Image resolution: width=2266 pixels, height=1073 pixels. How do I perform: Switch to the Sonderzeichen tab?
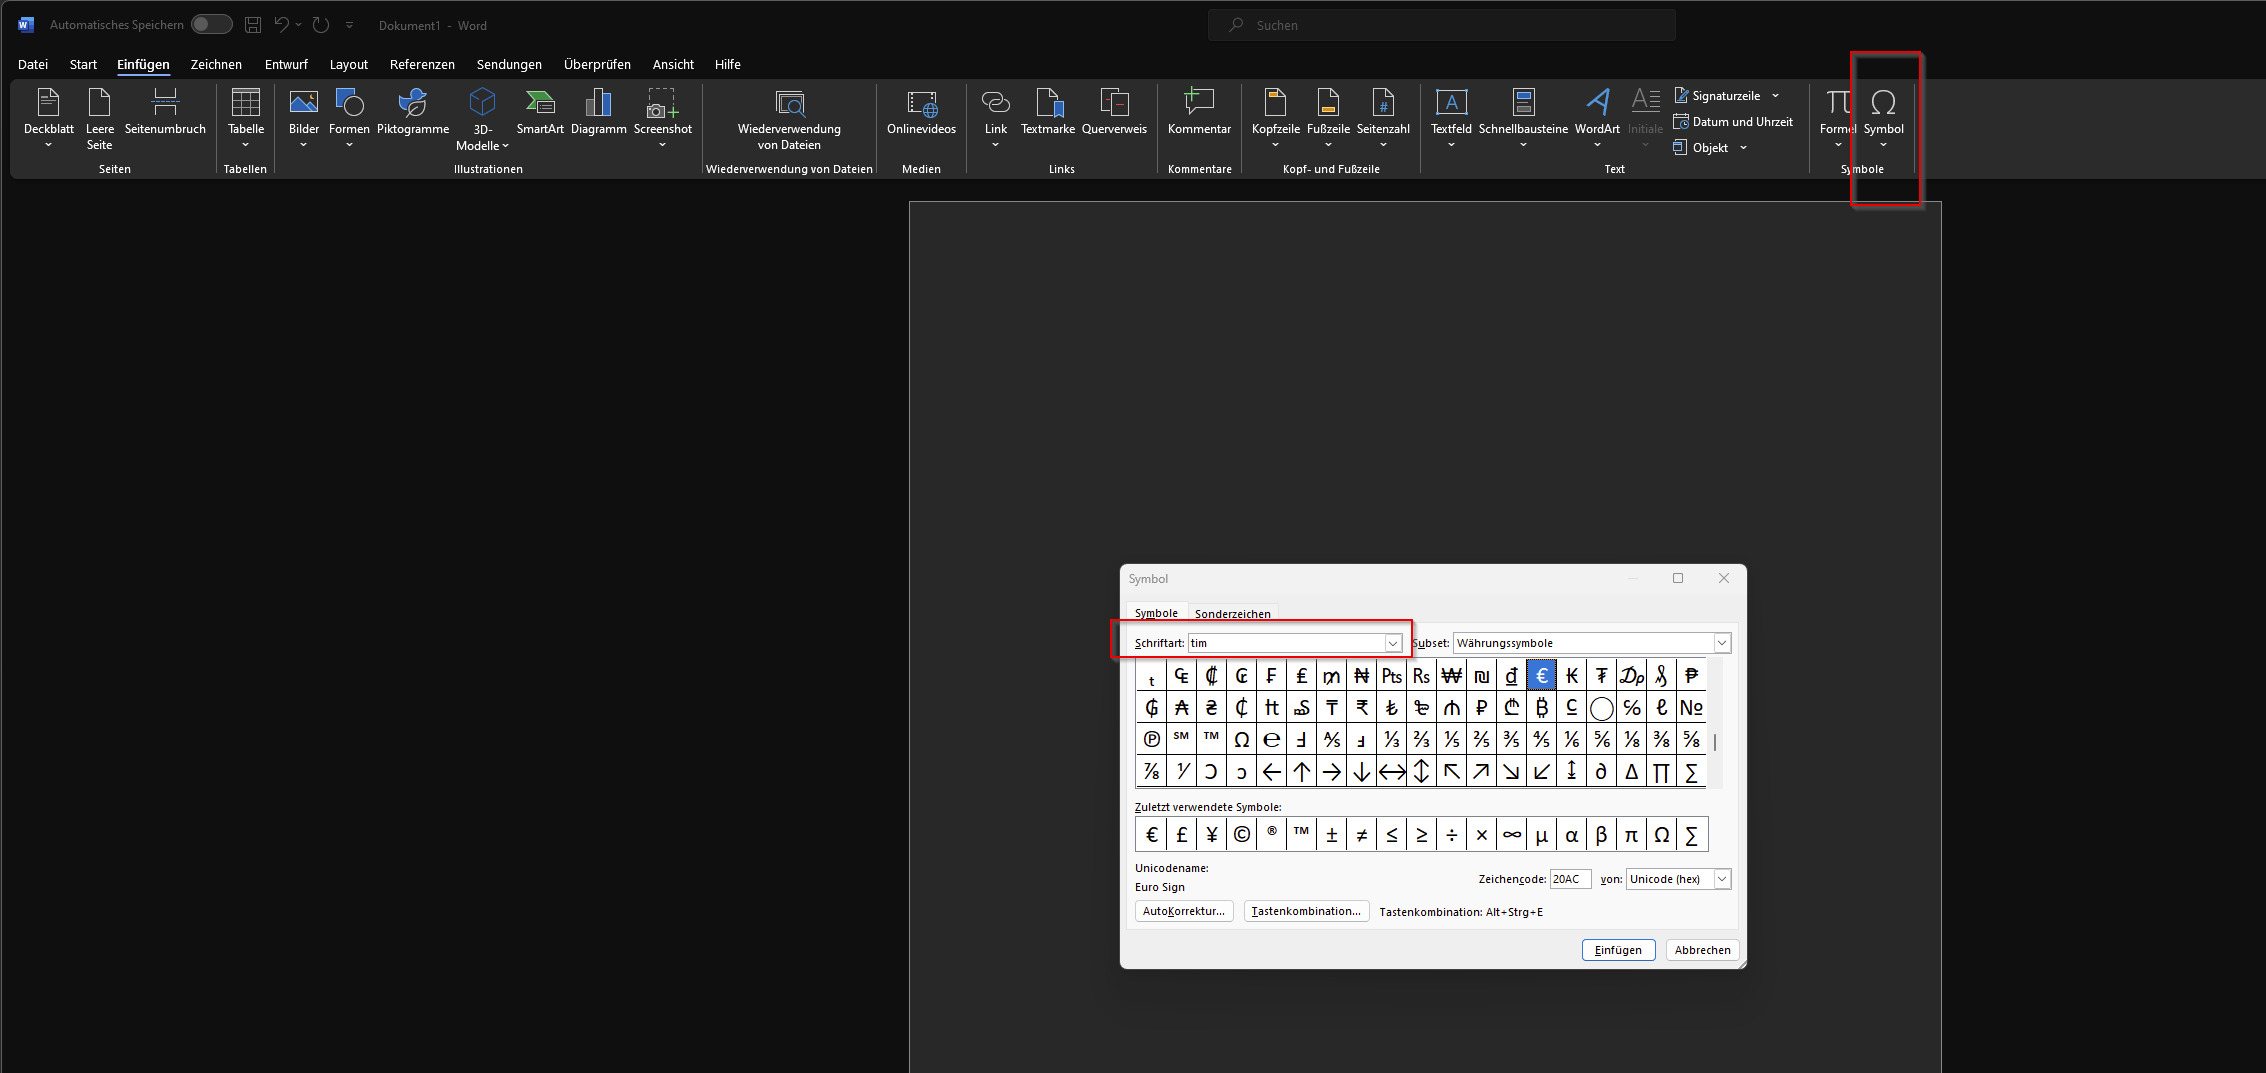[x=1232, y=613]
